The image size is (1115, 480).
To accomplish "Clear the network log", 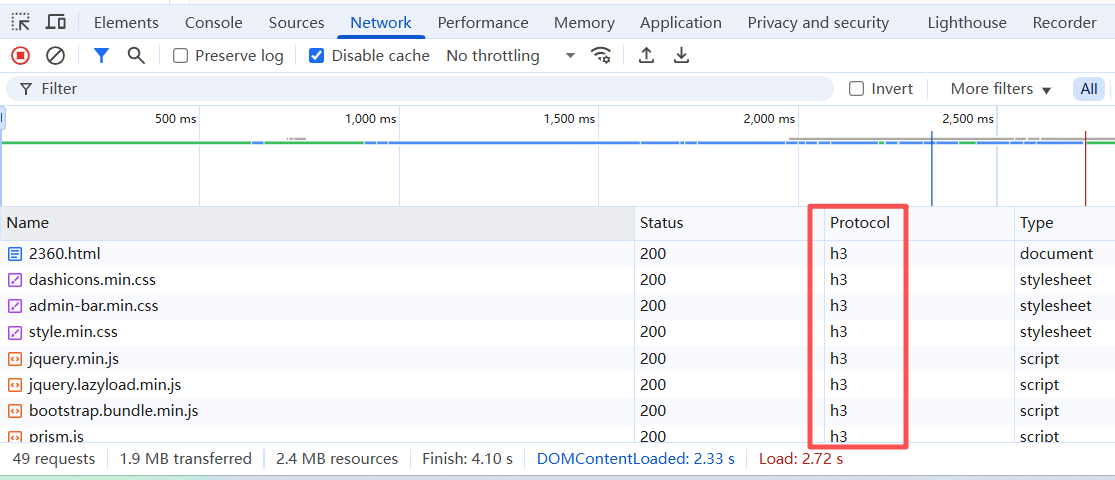I will point(55,55).
